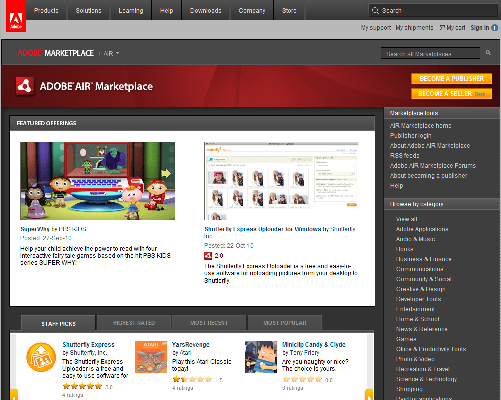This screenshot has width=501, height=400.
Task: Open the AIR marketplace dropdown
Action: [111, 53]
